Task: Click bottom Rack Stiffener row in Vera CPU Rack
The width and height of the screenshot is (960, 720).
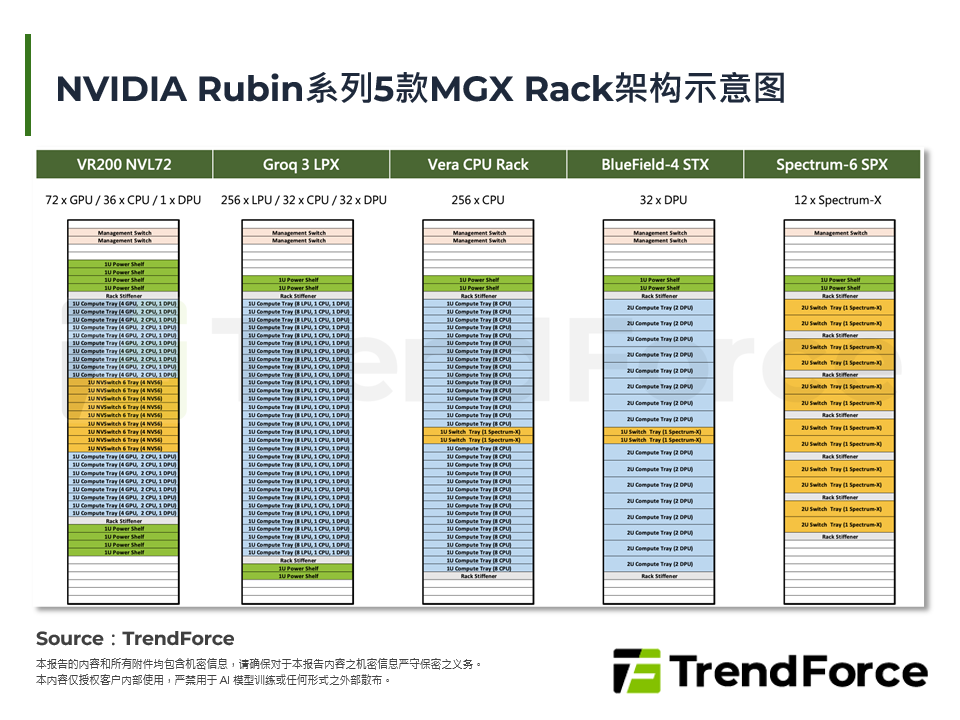Action: pyautogui.click(x=479, y=576)
